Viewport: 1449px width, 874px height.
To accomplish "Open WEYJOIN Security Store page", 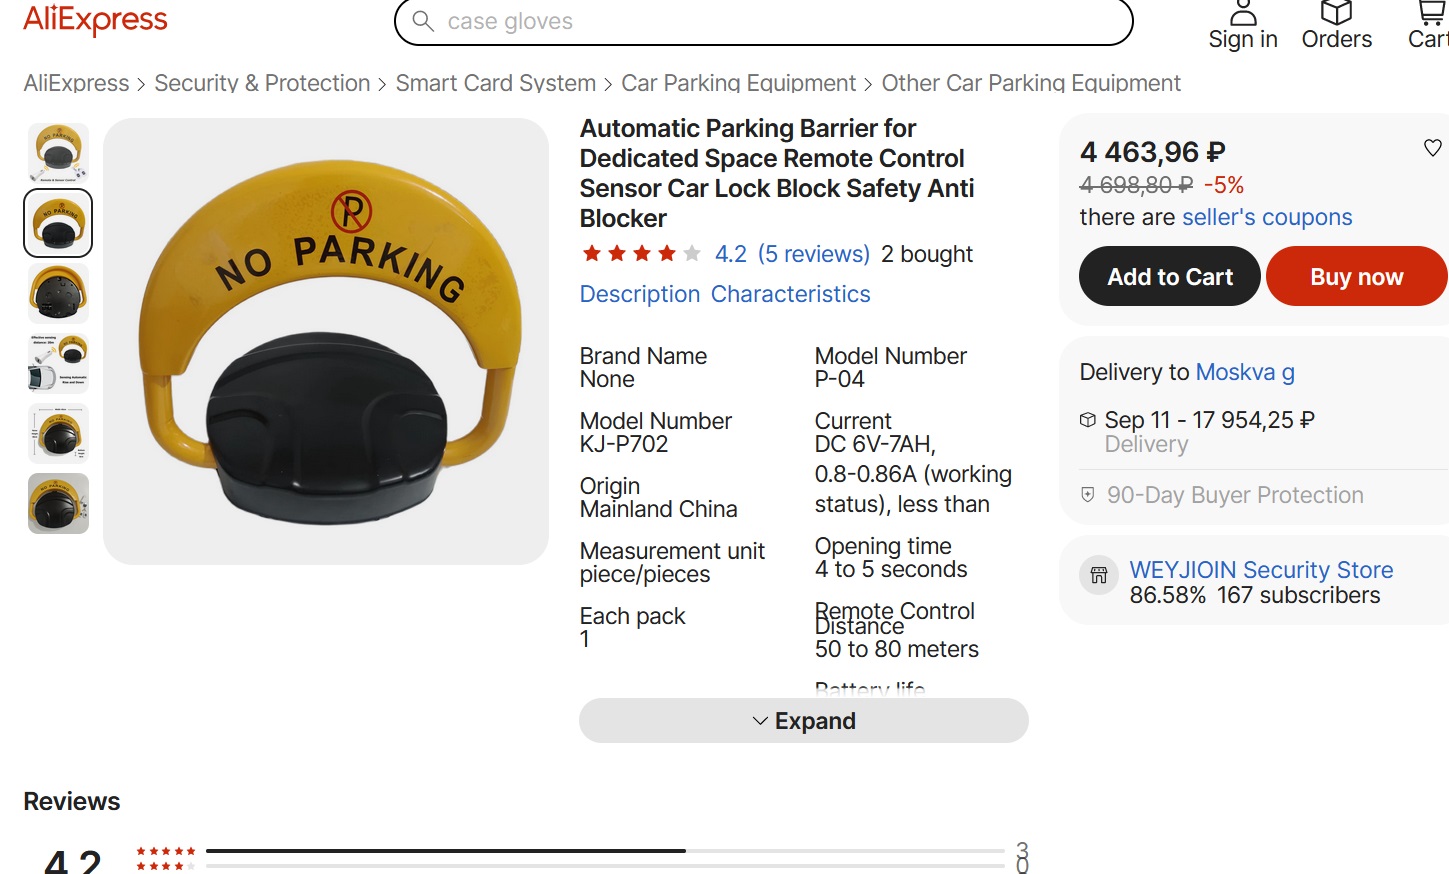I will tap(1260, 570).
